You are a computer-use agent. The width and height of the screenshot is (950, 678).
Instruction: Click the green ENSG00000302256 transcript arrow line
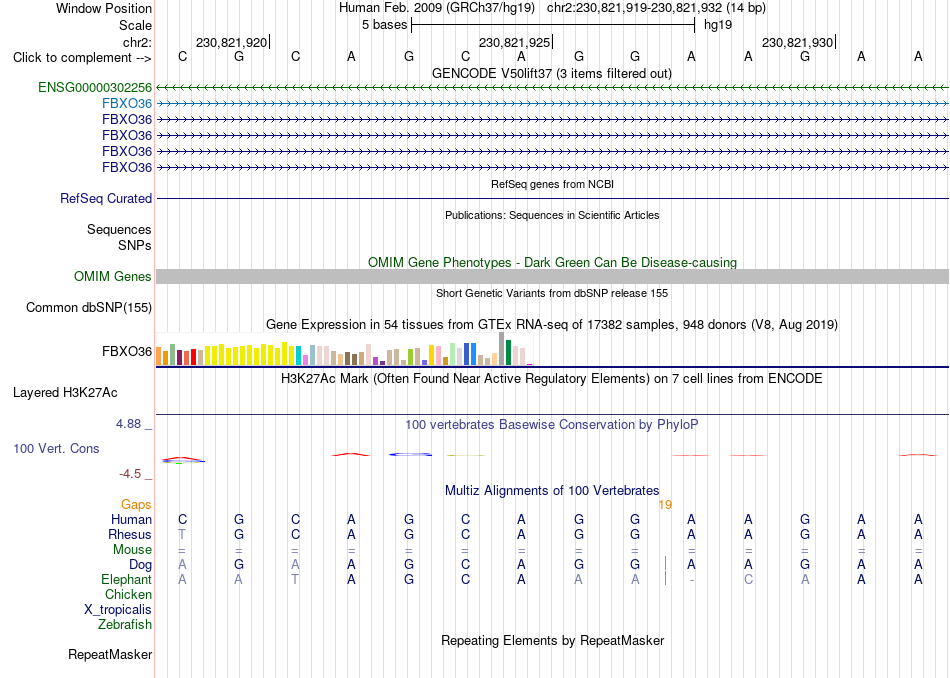552,88
